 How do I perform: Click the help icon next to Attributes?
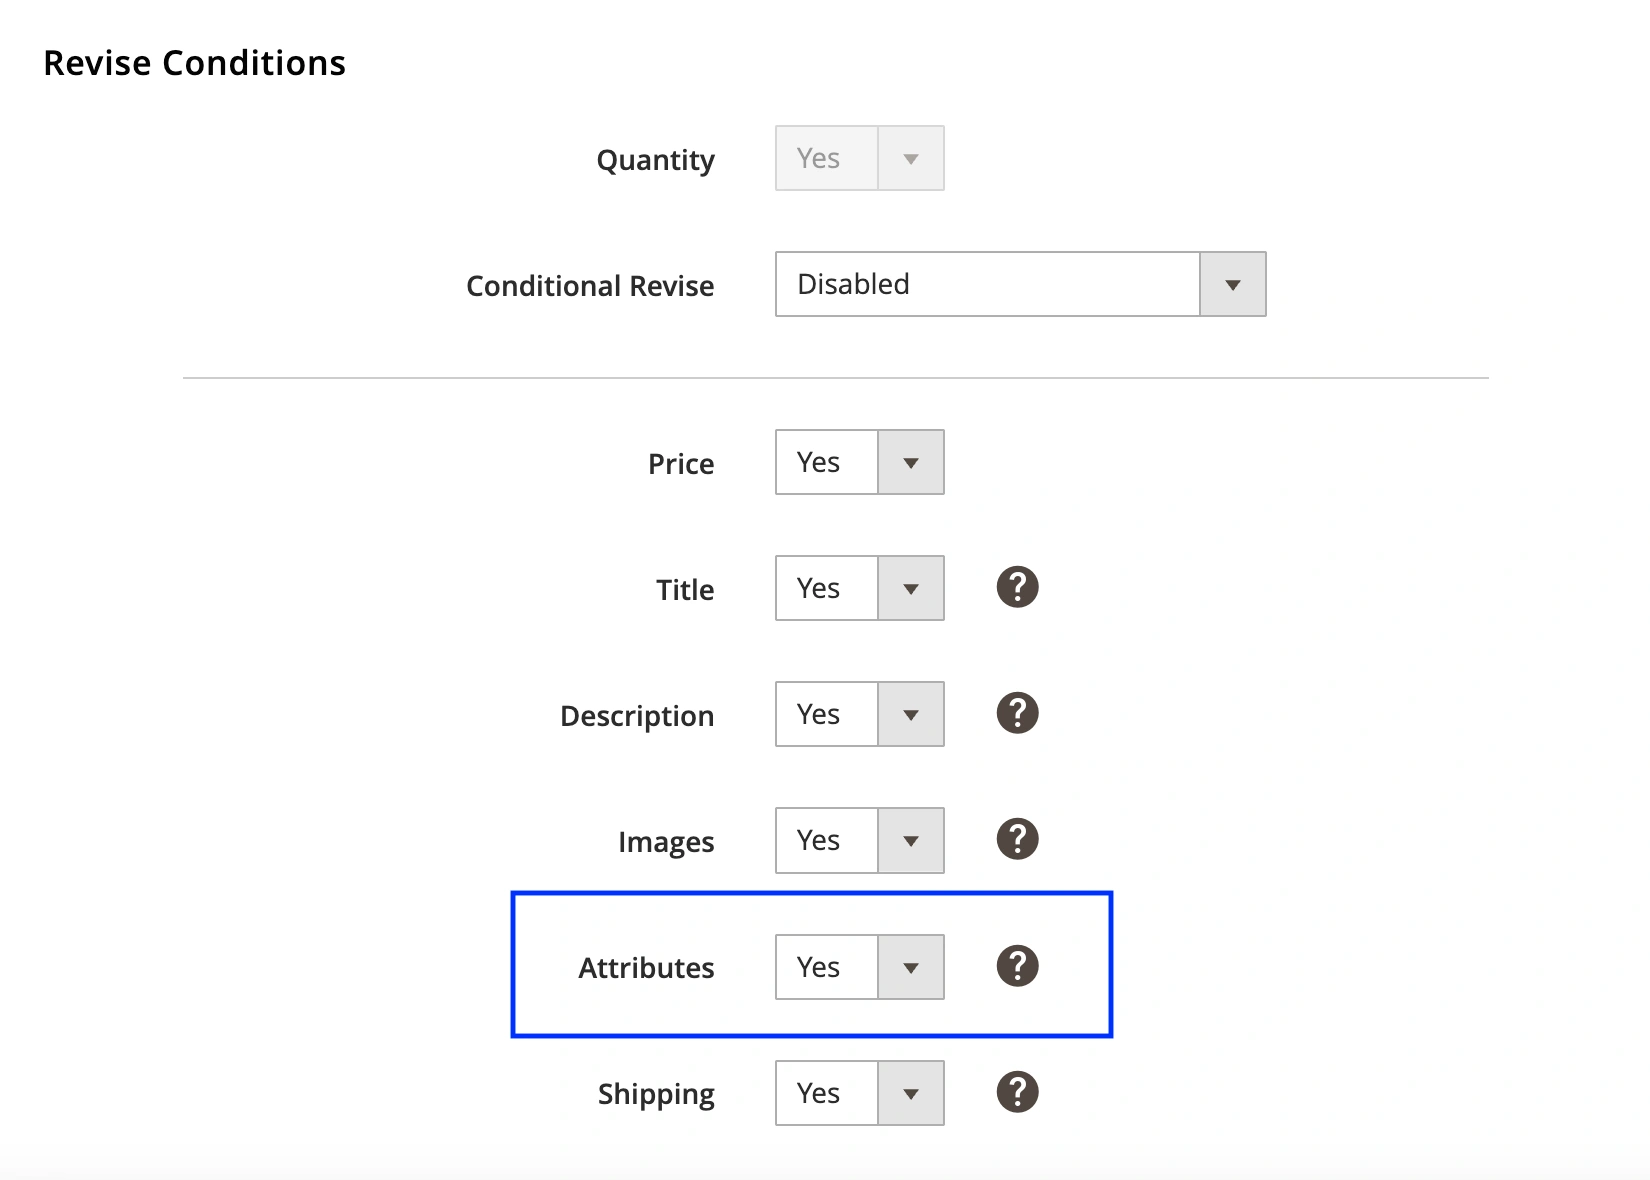(1017, 966)
